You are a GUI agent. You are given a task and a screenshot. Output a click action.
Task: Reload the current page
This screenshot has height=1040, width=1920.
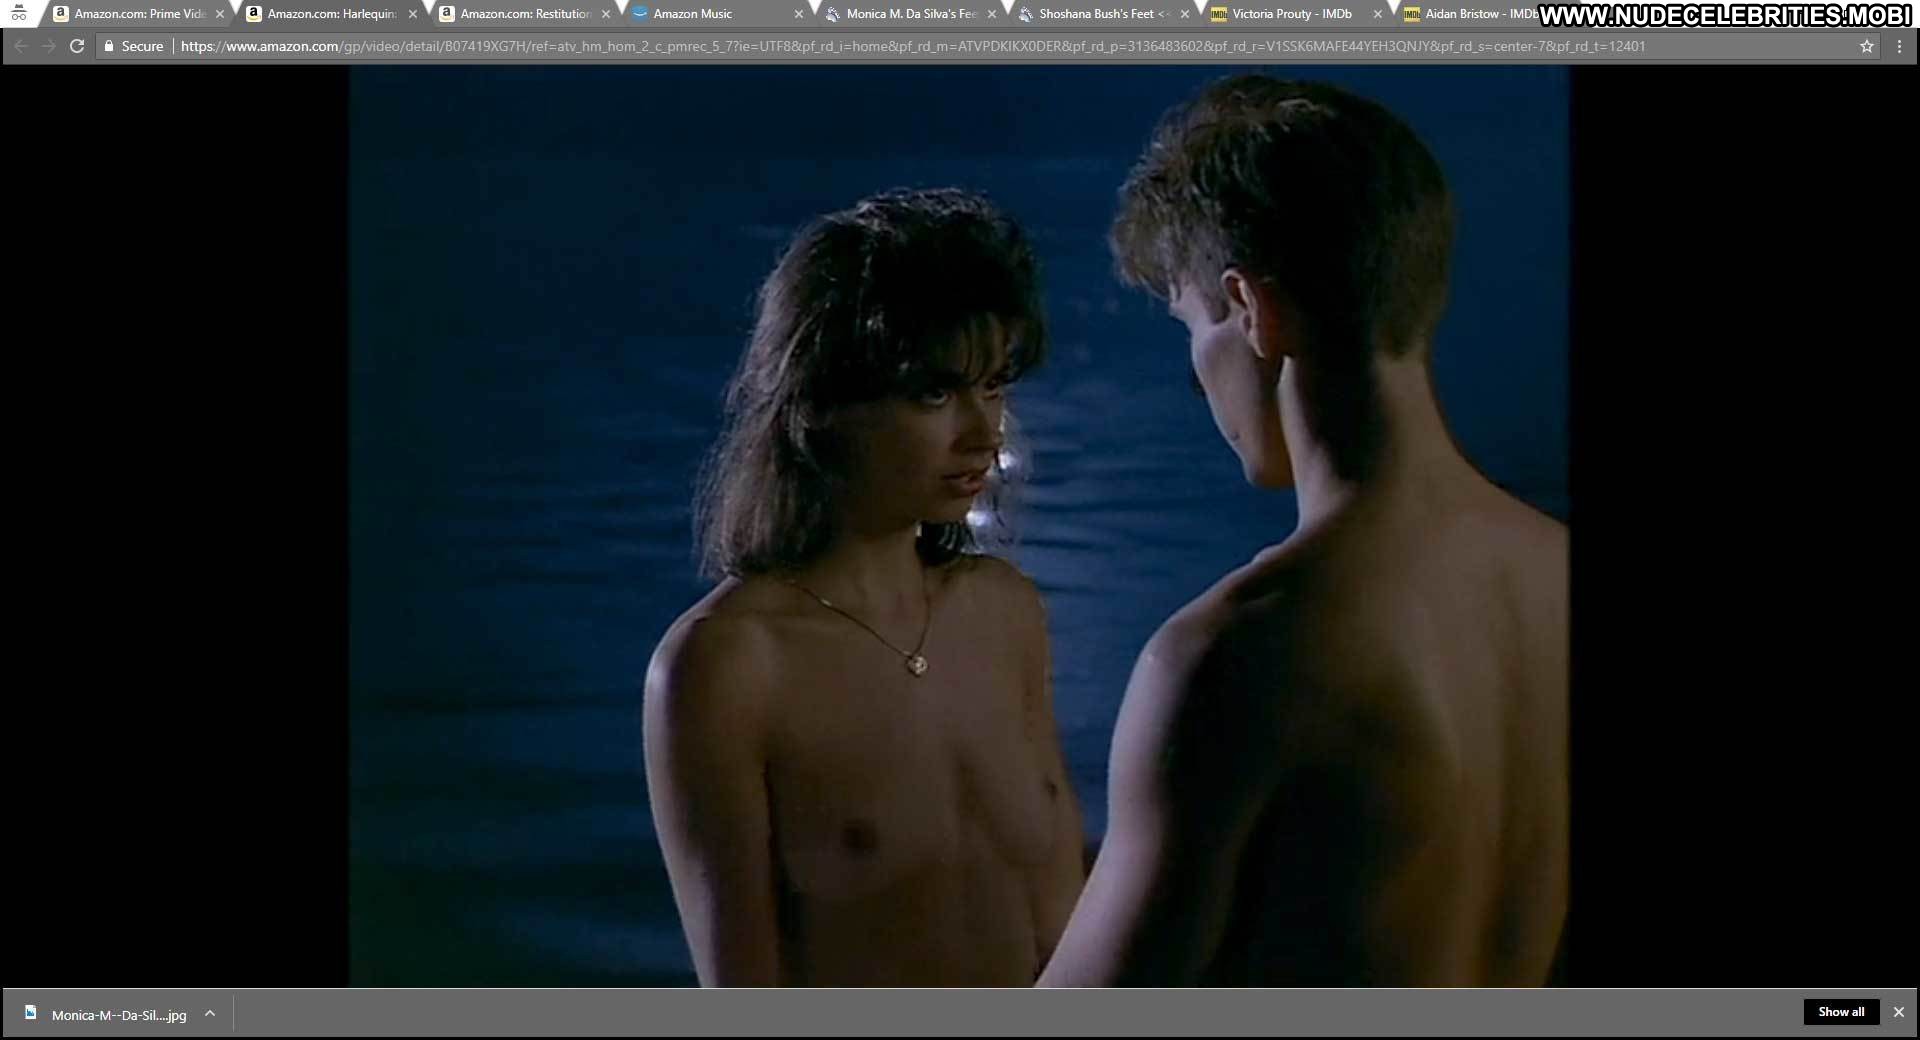coord(76,46)
